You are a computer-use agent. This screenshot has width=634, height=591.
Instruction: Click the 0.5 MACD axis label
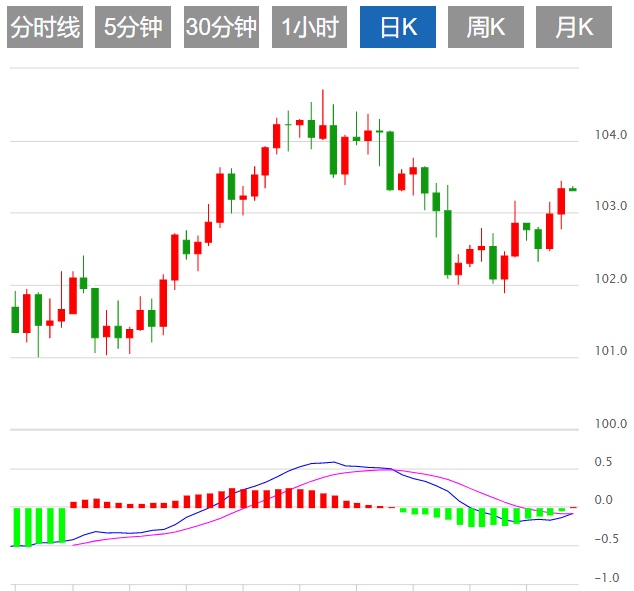603,462
